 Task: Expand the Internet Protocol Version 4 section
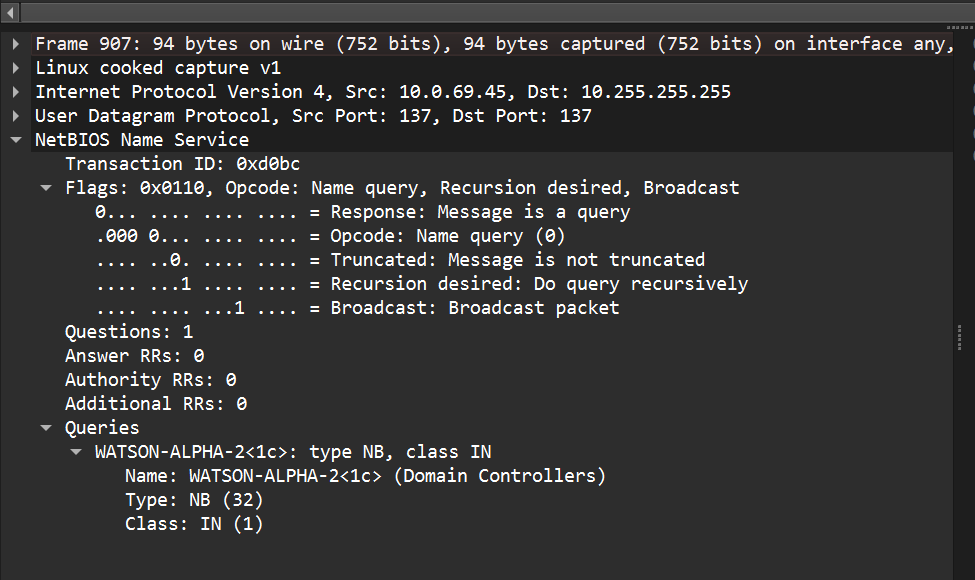tap(16, 92)
